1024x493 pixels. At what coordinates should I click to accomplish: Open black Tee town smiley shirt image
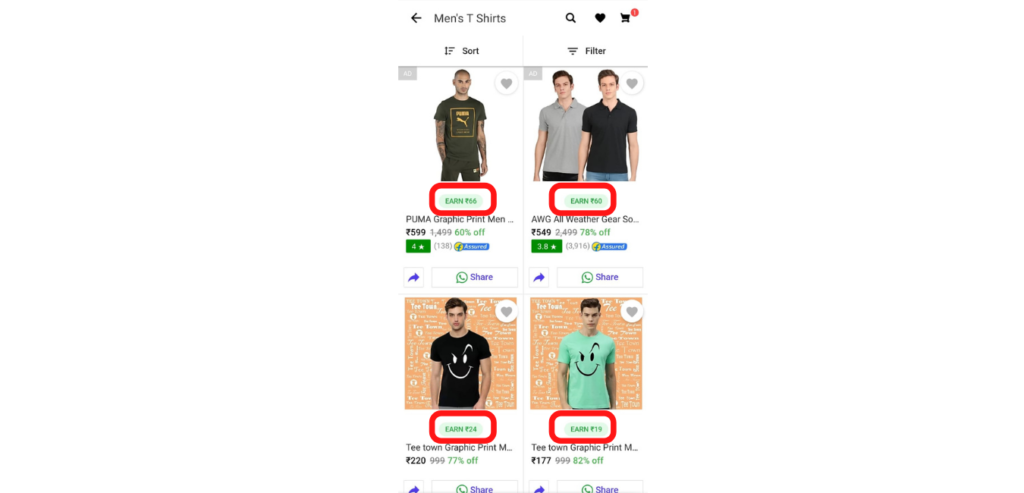(460, 353)
